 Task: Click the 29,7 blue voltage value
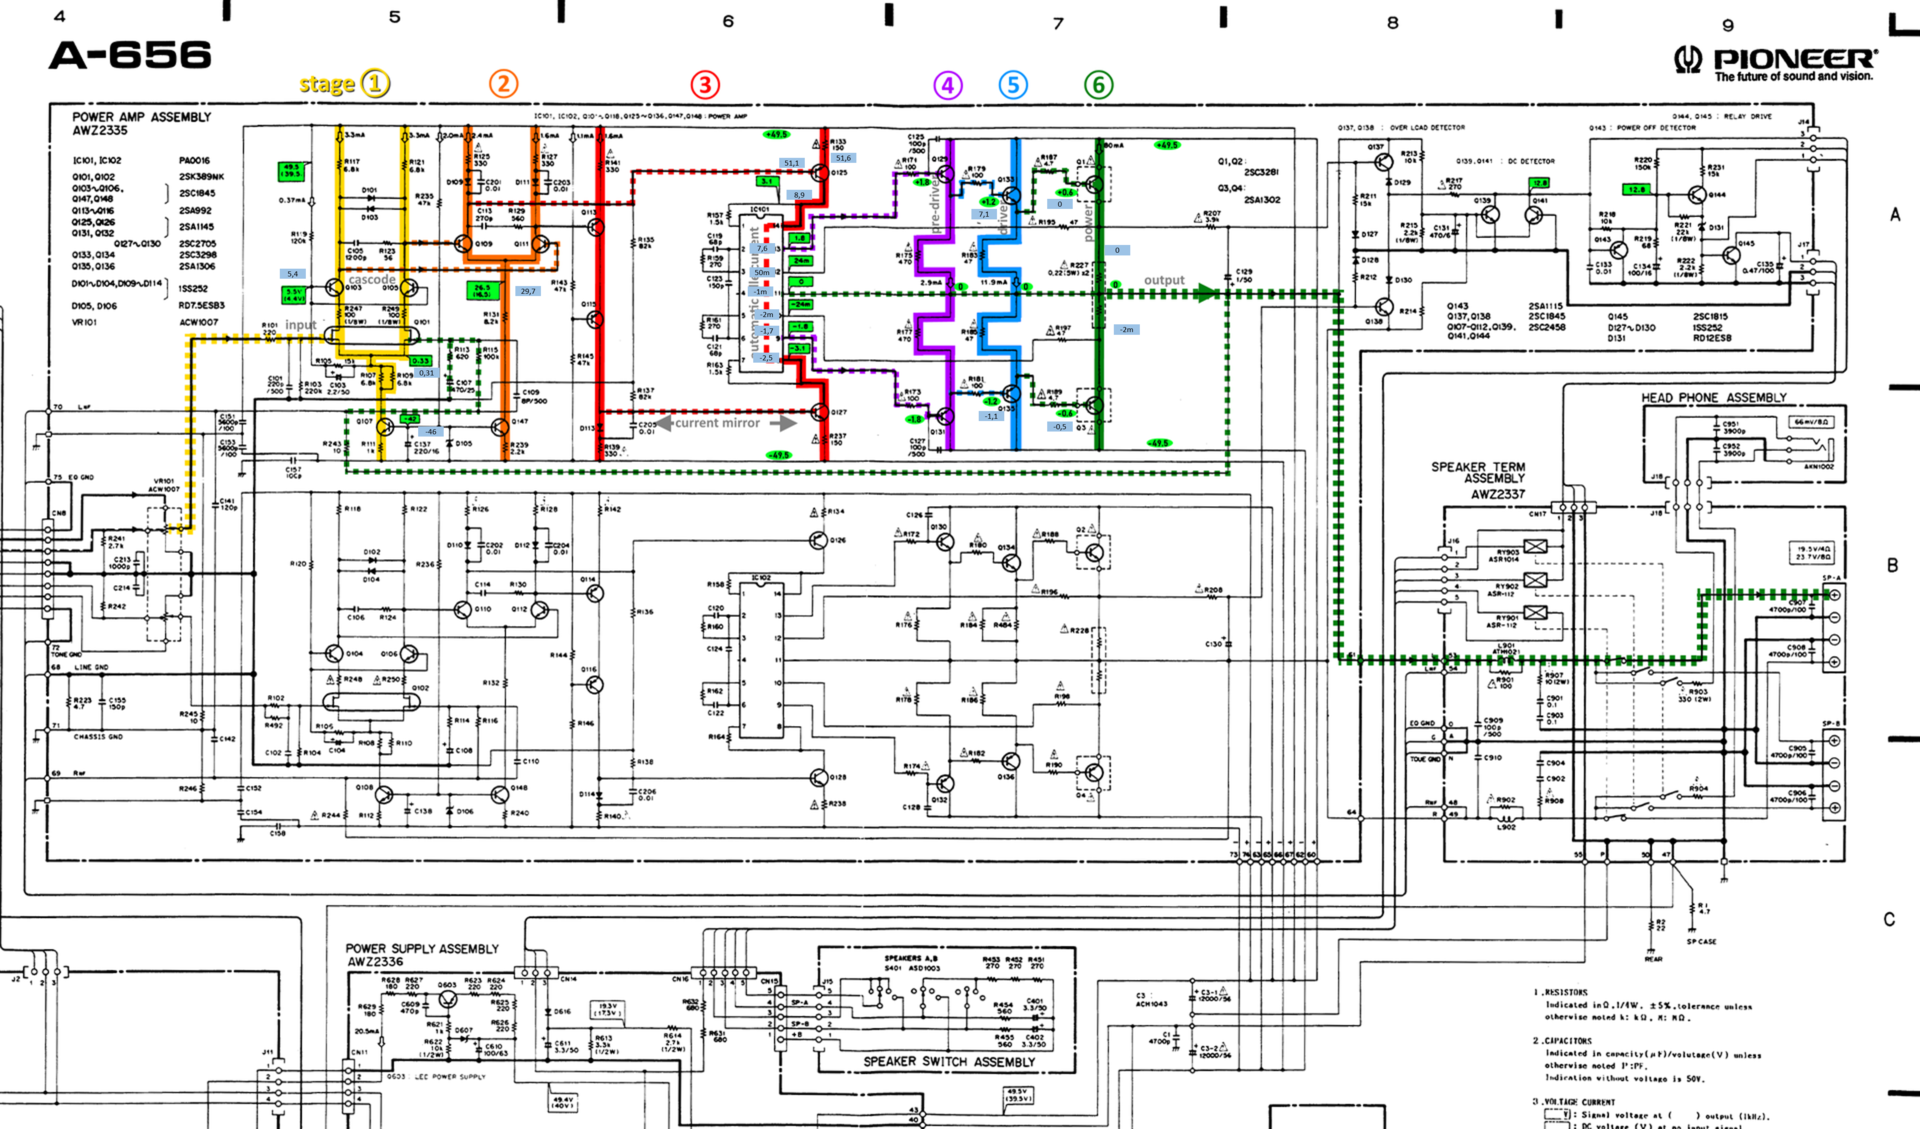pos(527,291)
